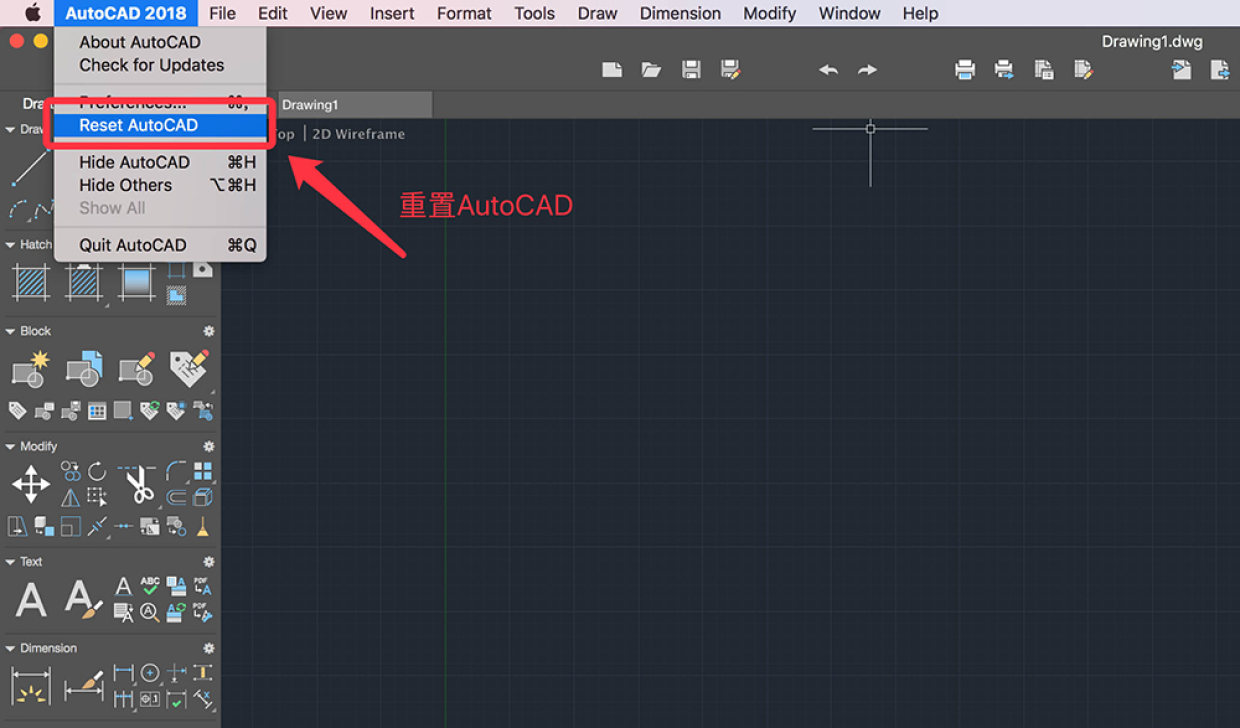Image resolution: width=1240 pixels, height=728 pixels.
Task: Collapse the Dimension panel triangle
Action: click(10, 648)
